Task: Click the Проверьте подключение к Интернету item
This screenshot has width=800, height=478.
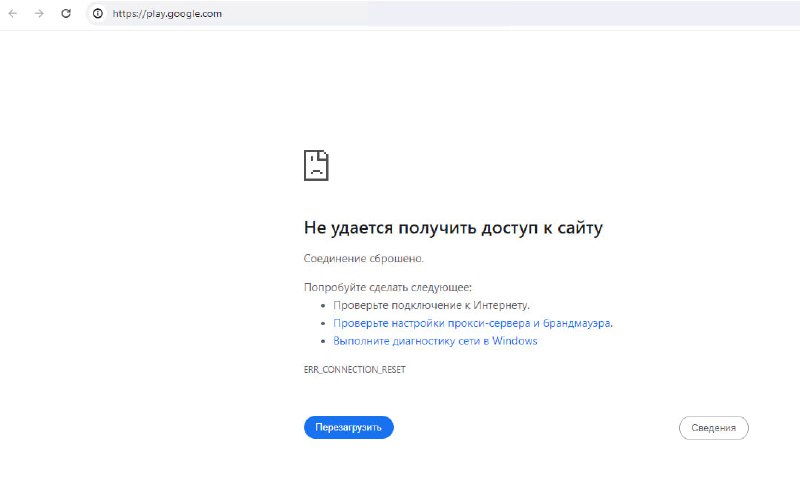Action: pyautogui.click(x=431, y=305)
